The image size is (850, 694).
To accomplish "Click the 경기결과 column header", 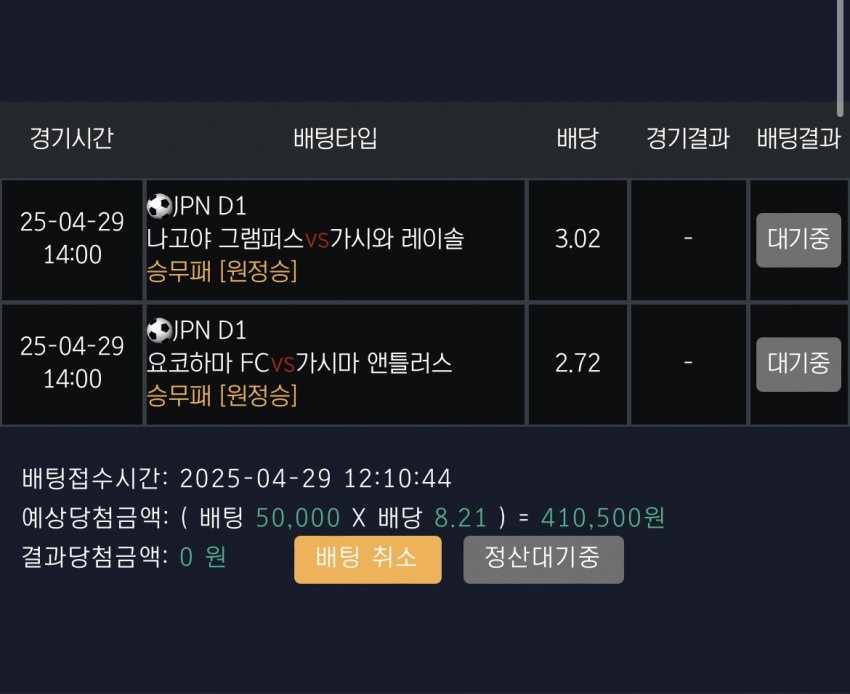I will click(688, 139).
